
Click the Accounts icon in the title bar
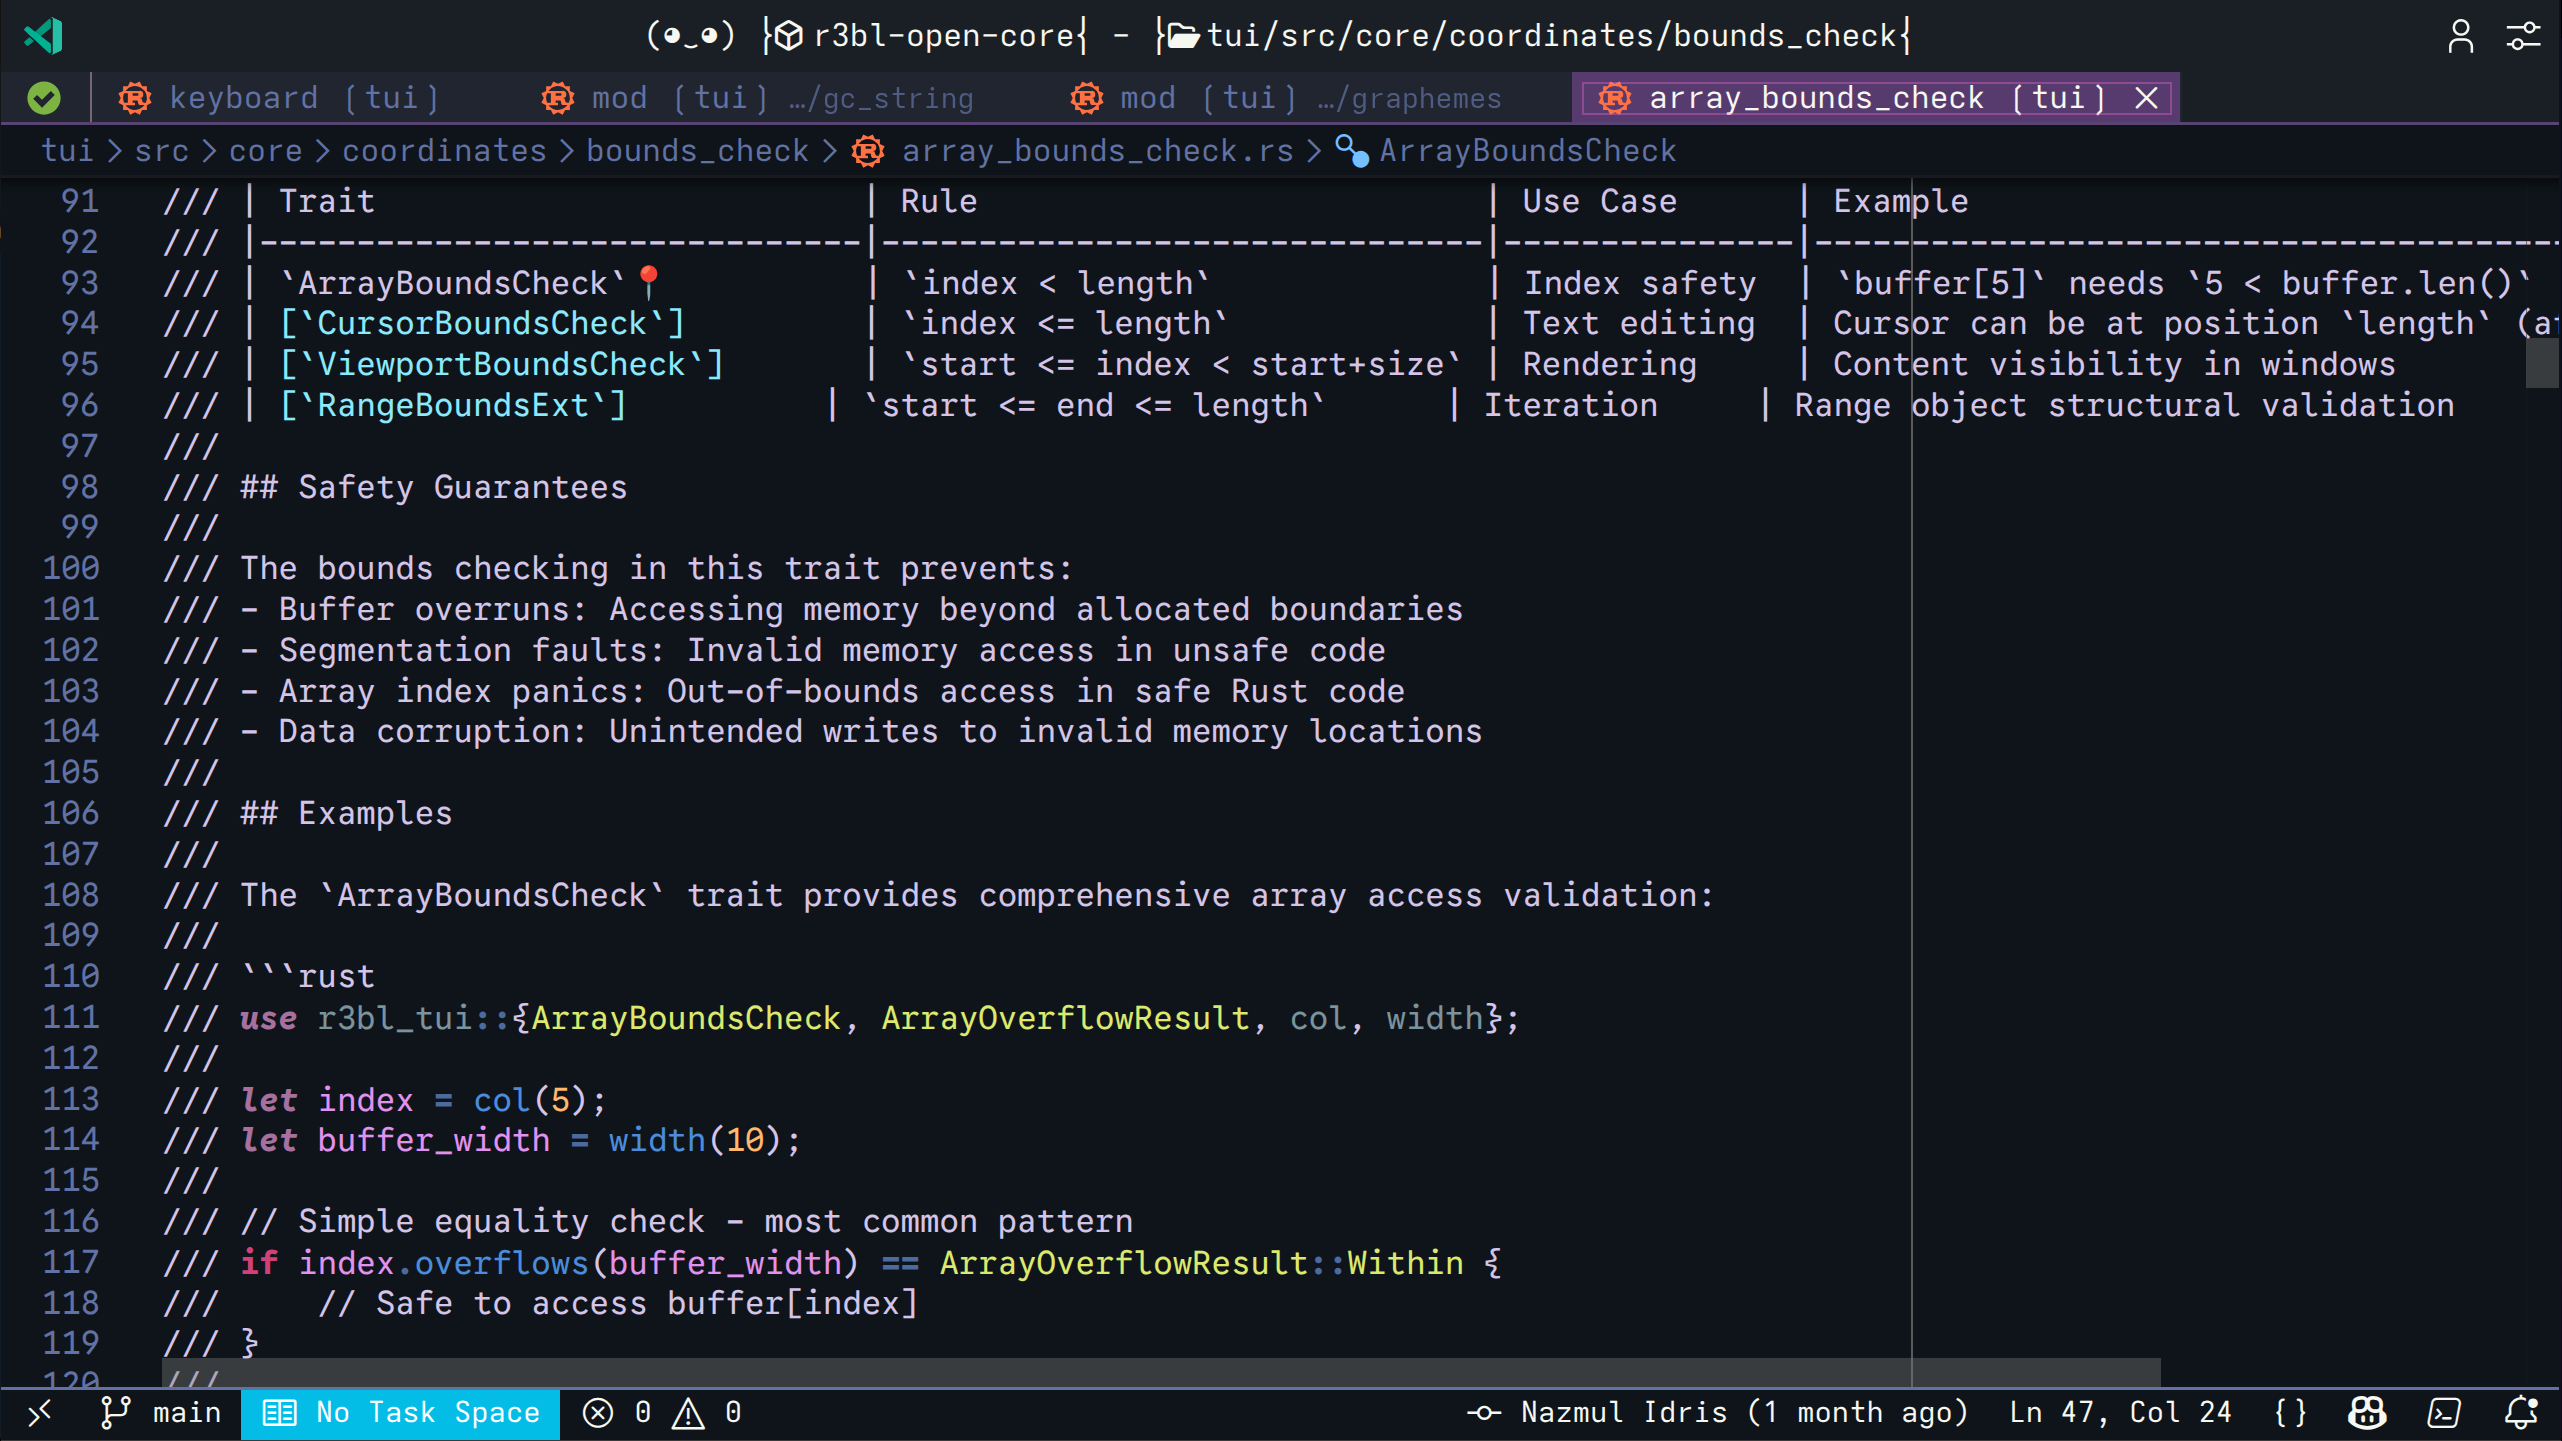[x=2461, y=36]
